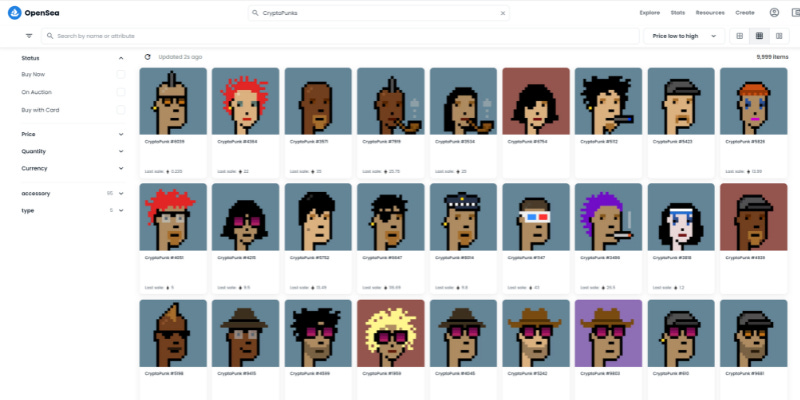Open the wallet icon in the header
This screenshot has width=800, height=400.
[795, 13]
